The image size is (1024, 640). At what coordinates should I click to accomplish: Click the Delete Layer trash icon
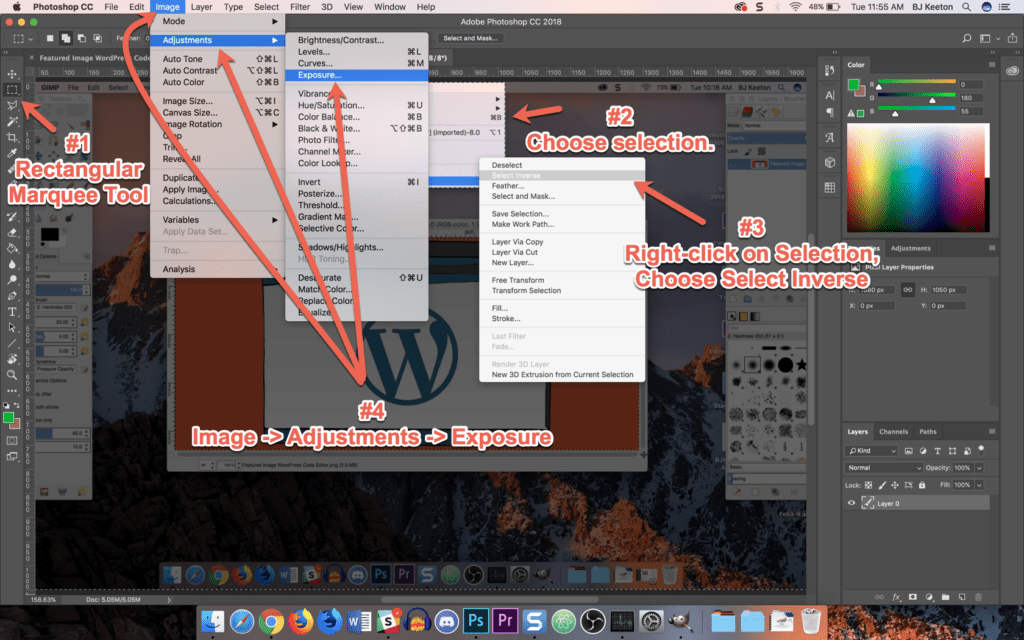978,597
